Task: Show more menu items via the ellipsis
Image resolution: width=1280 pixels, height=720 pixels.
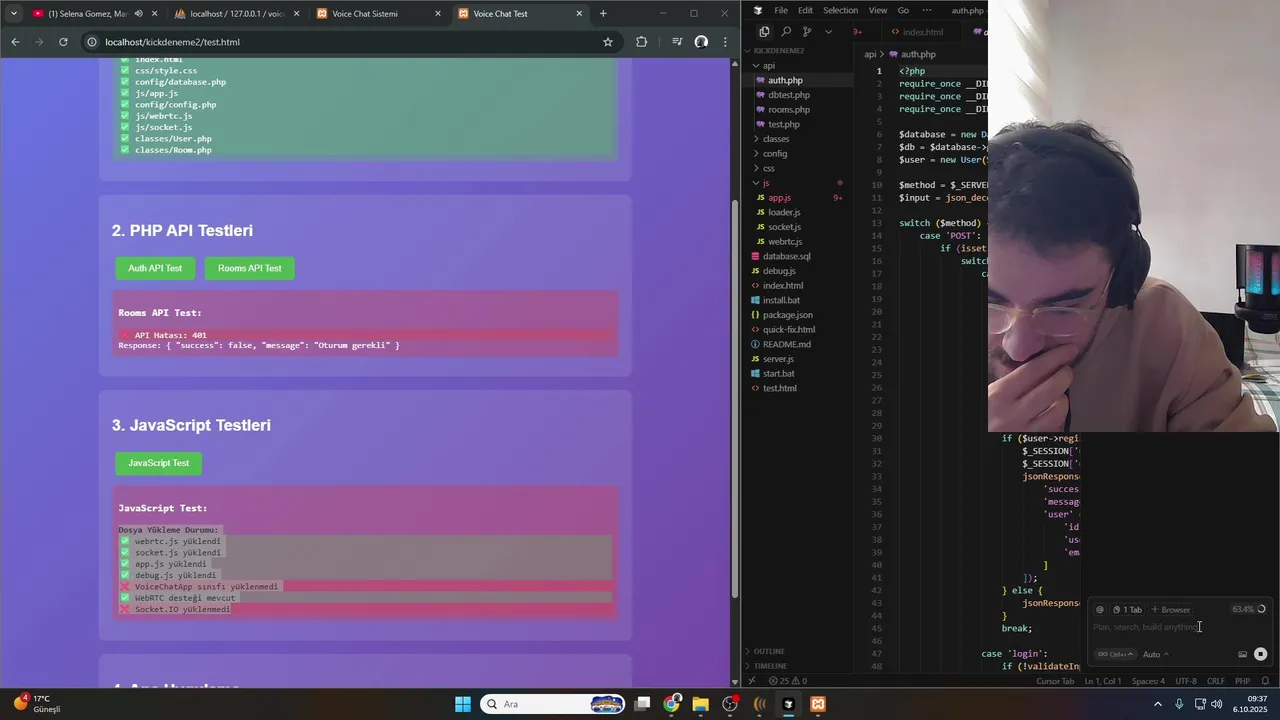Action: click(925, 10)
